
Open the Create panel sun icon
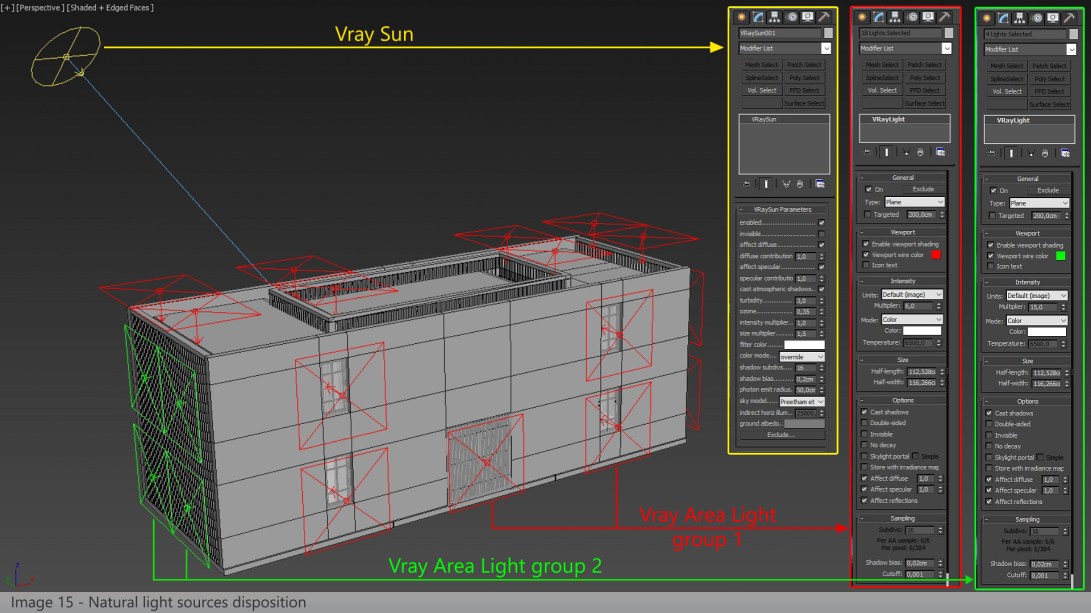(x=741, y=16)
